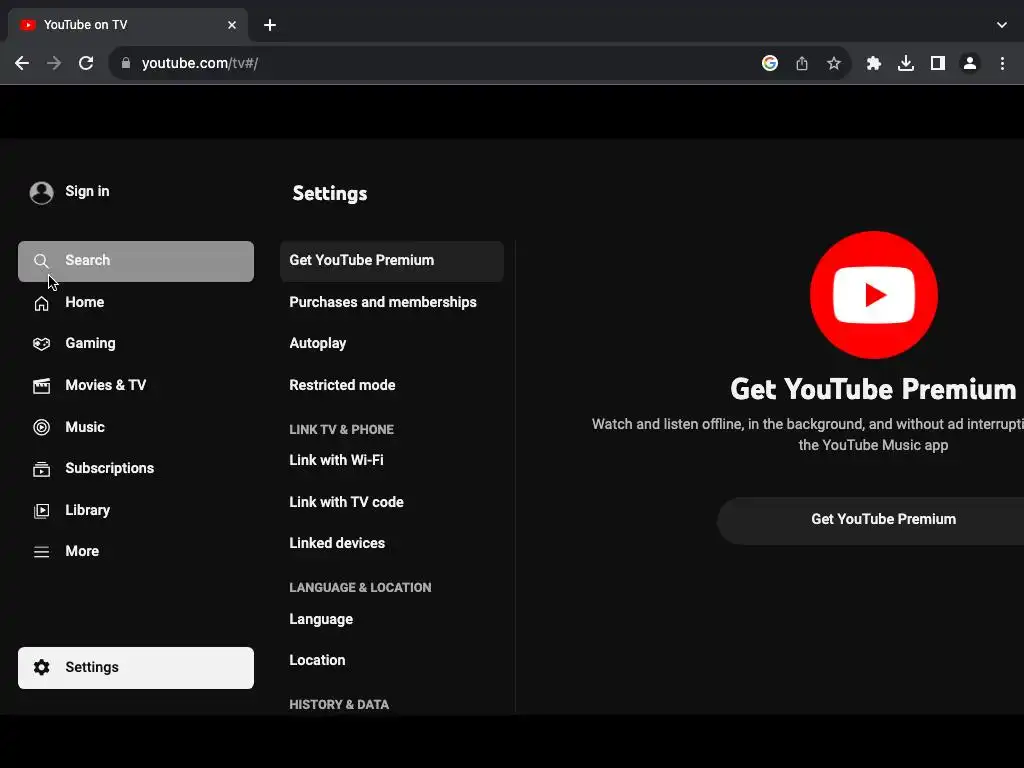
Task: Click the Library icon in sidebar
Action: (x=41, y=511)
